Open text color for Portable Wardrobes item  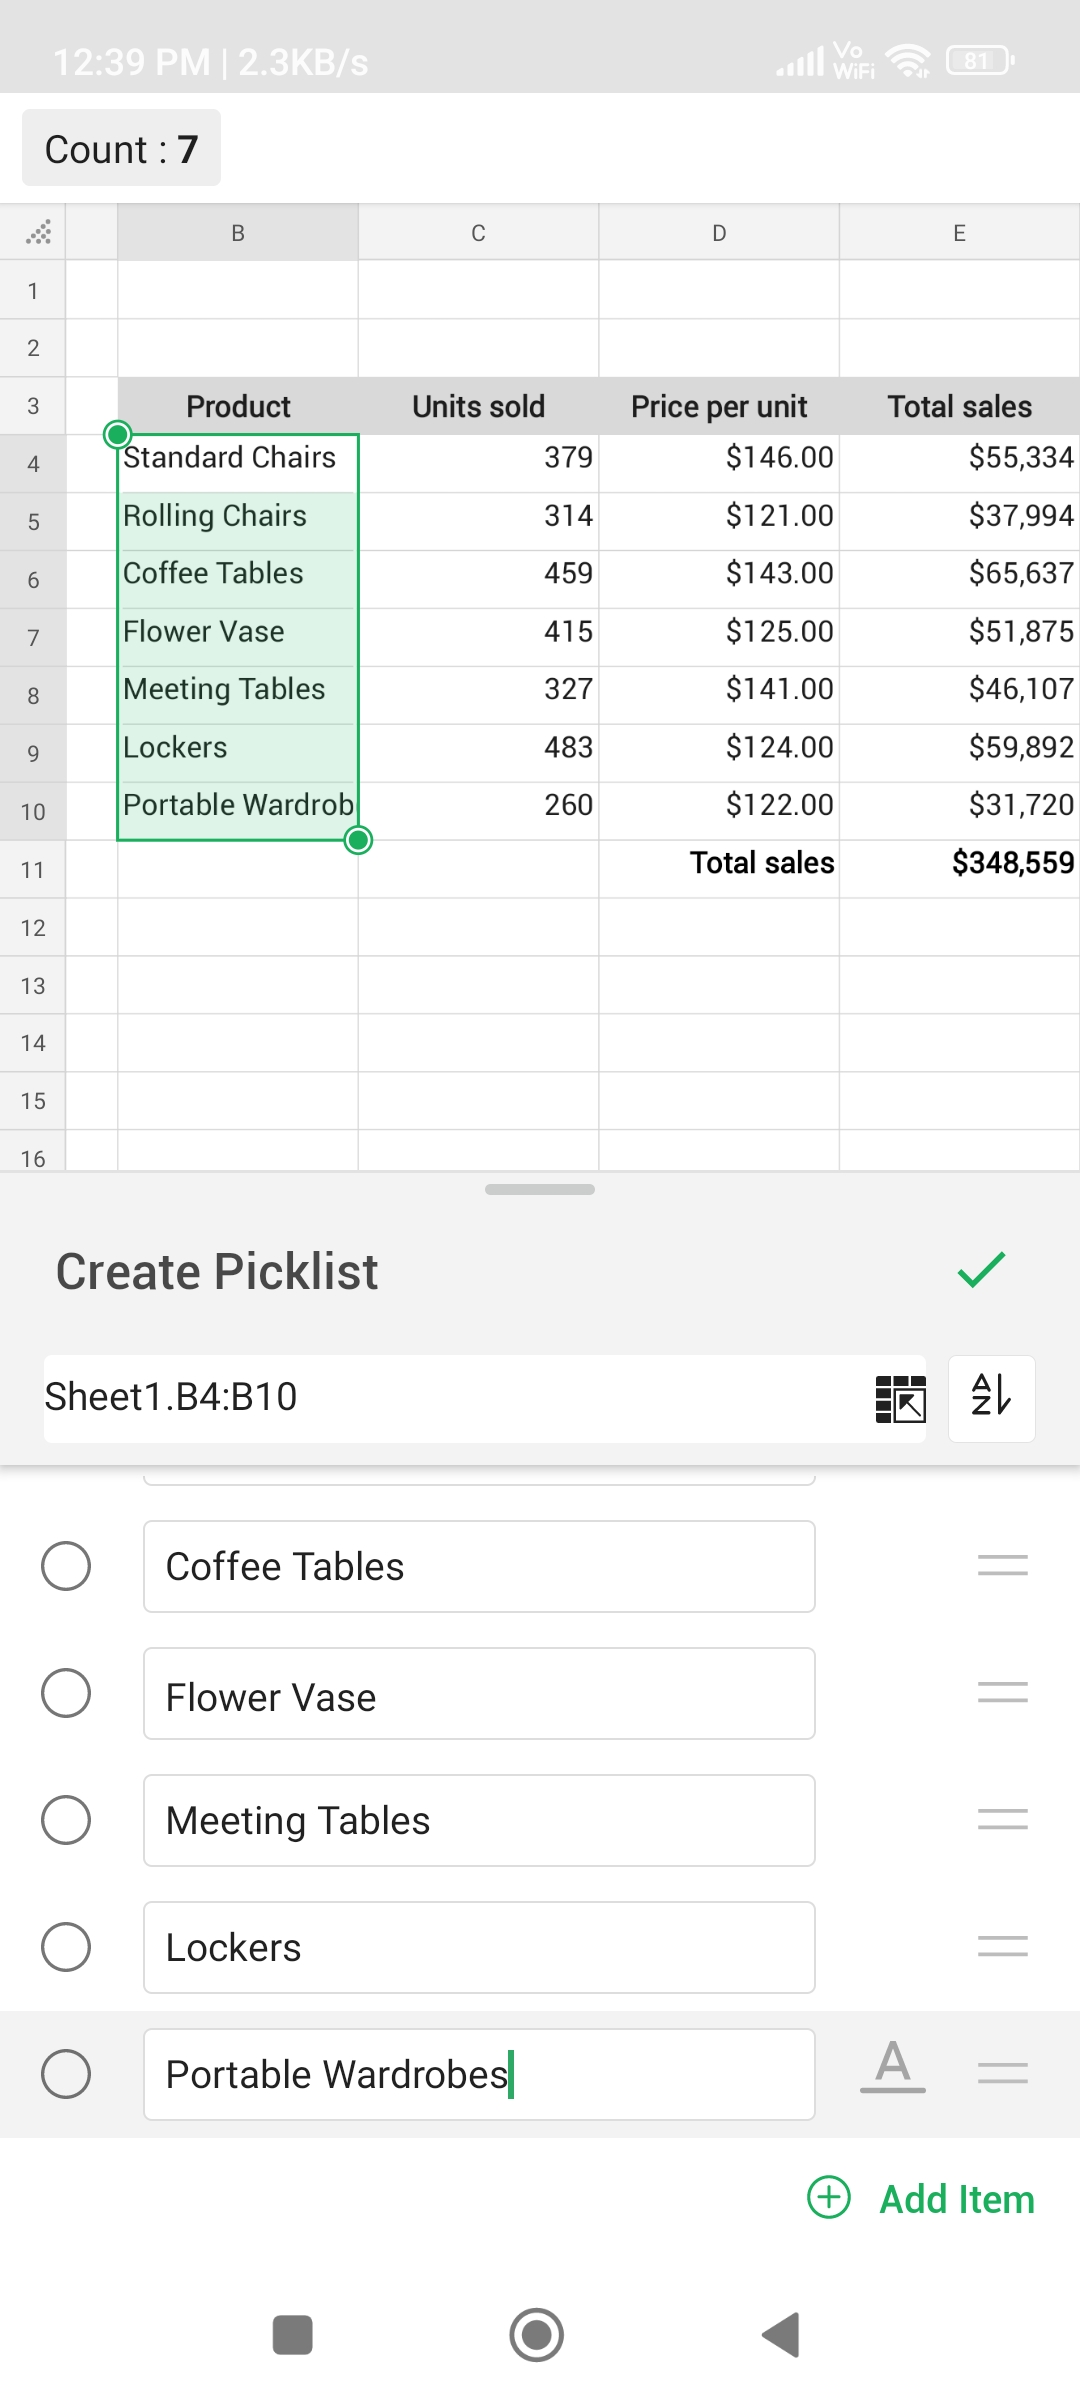892,2066
